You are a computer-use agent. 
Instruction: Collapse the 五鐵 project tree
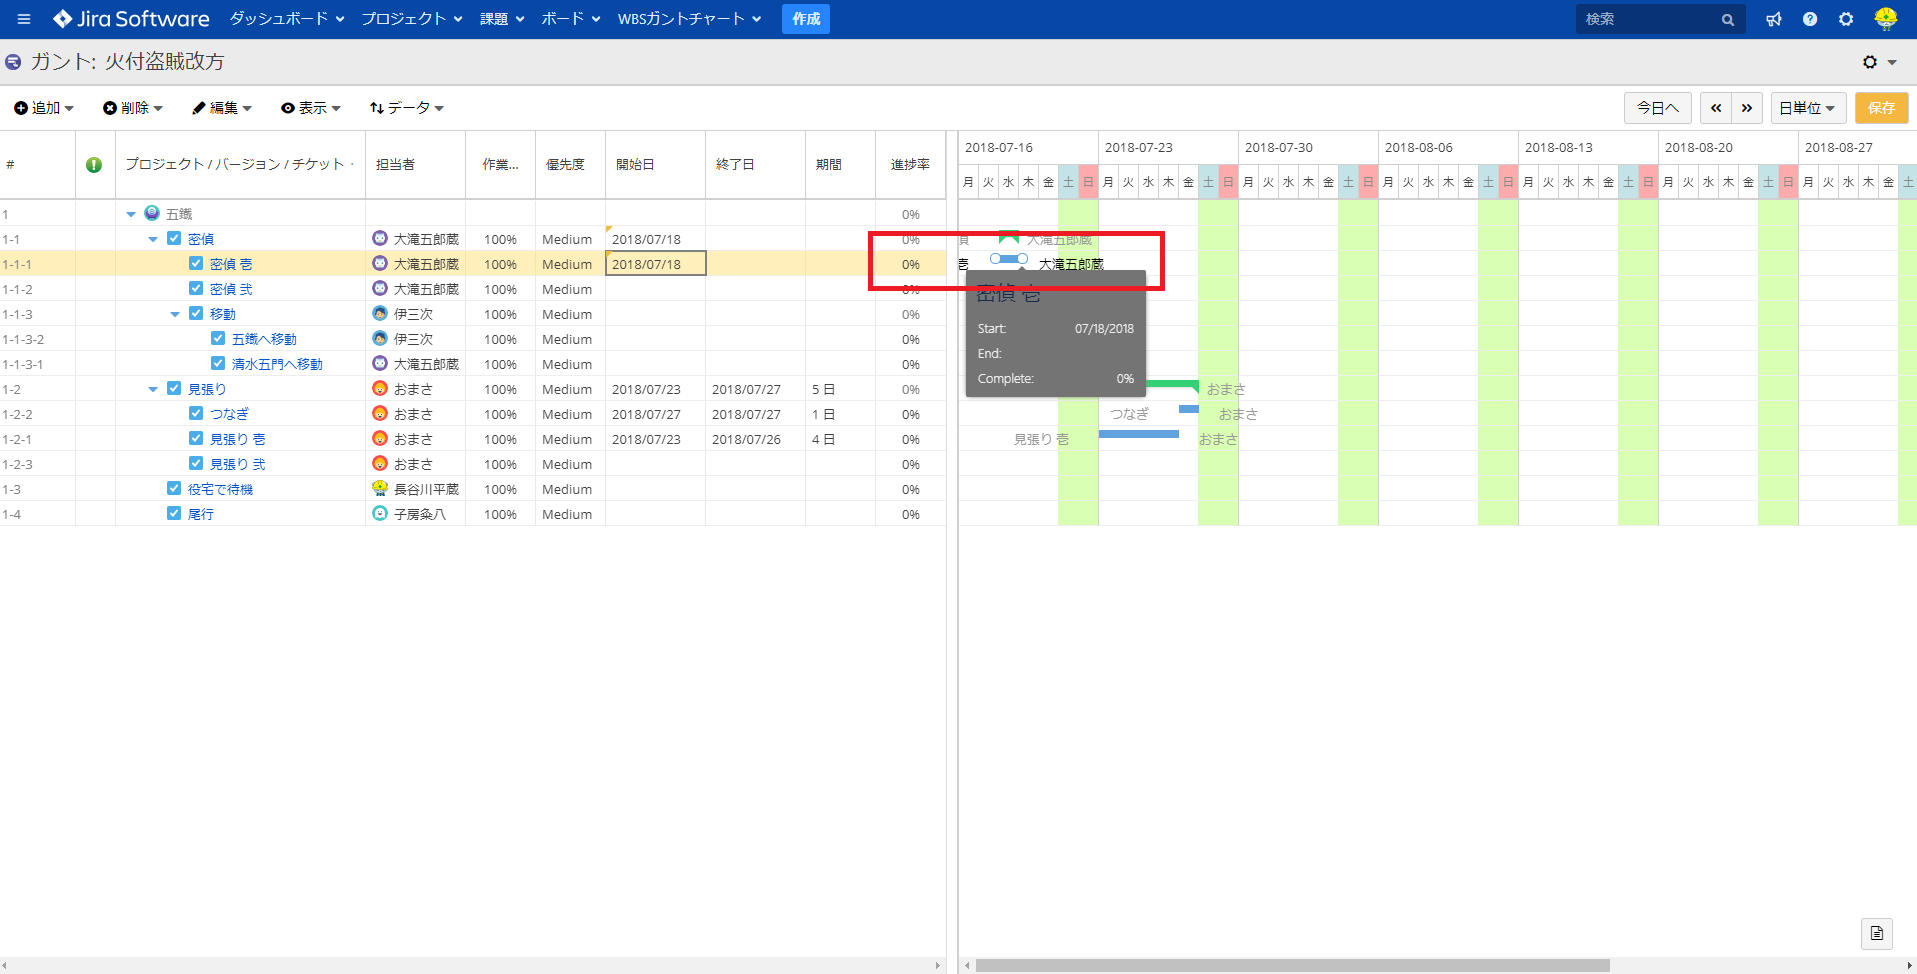pos(131,214)
